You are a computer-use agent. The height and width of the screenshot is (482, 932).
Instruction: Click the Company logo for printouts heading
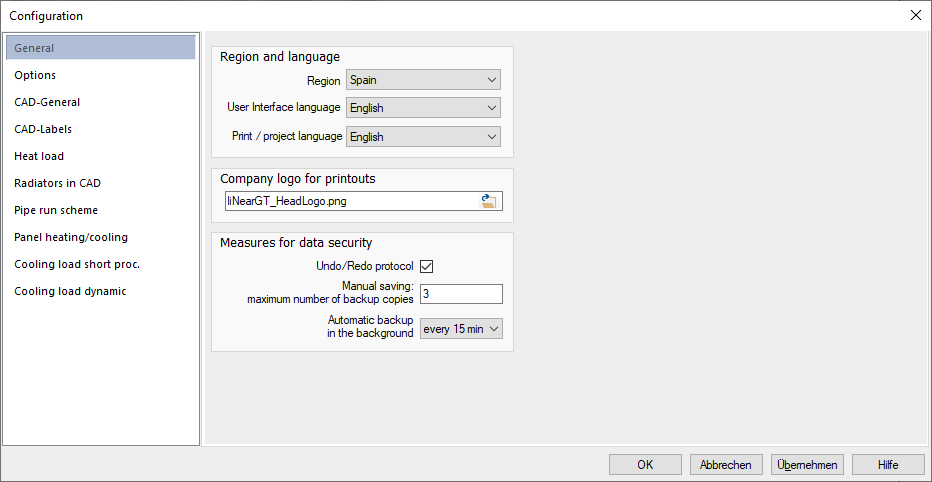click(x=298, y=178)
